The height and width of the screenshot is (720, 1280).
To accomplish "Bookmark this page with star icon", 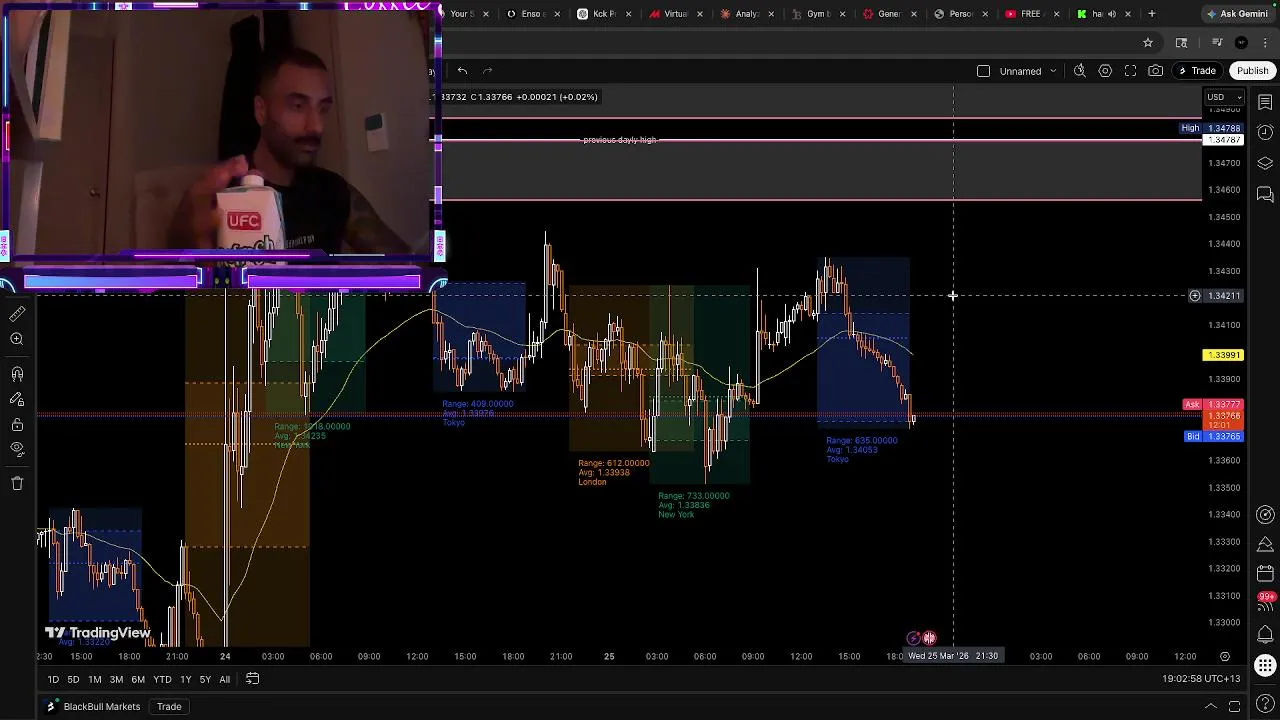I will pos(1148,43).
